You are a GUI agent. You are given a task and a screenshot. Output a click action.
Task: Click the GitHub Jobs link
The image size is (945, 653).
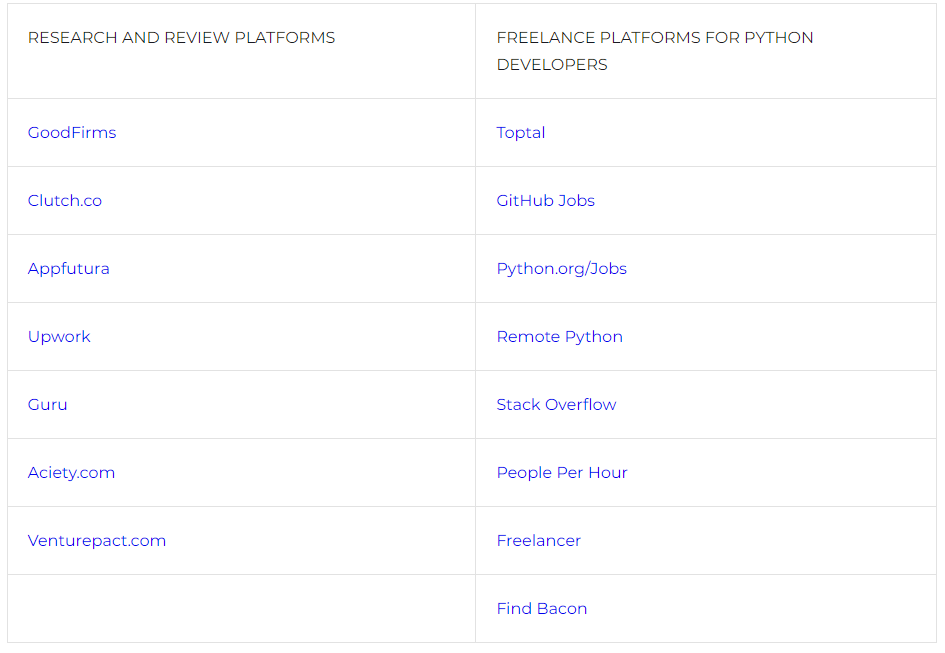[545, 201]
